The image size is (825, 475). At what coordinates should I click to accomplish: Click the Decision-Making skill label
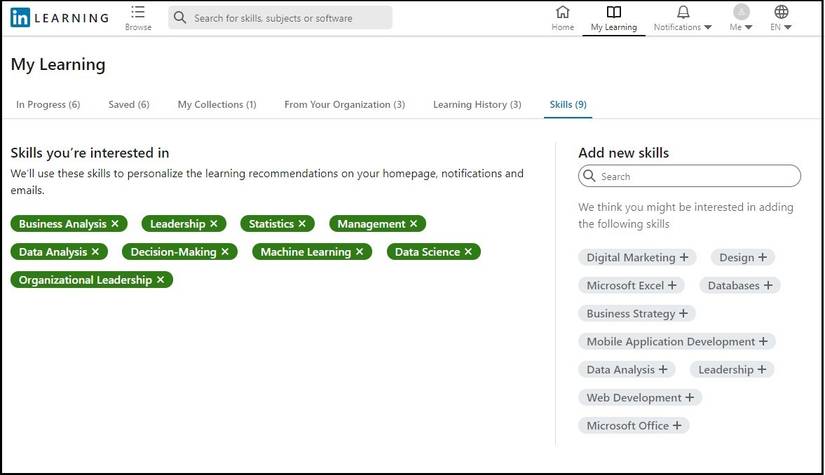tap(173, 251)
